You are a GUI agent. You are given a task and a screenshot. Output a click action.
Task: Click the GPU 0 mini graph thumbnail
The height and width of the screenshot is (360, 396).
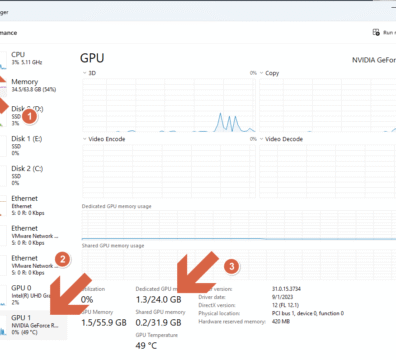(3, 295)
